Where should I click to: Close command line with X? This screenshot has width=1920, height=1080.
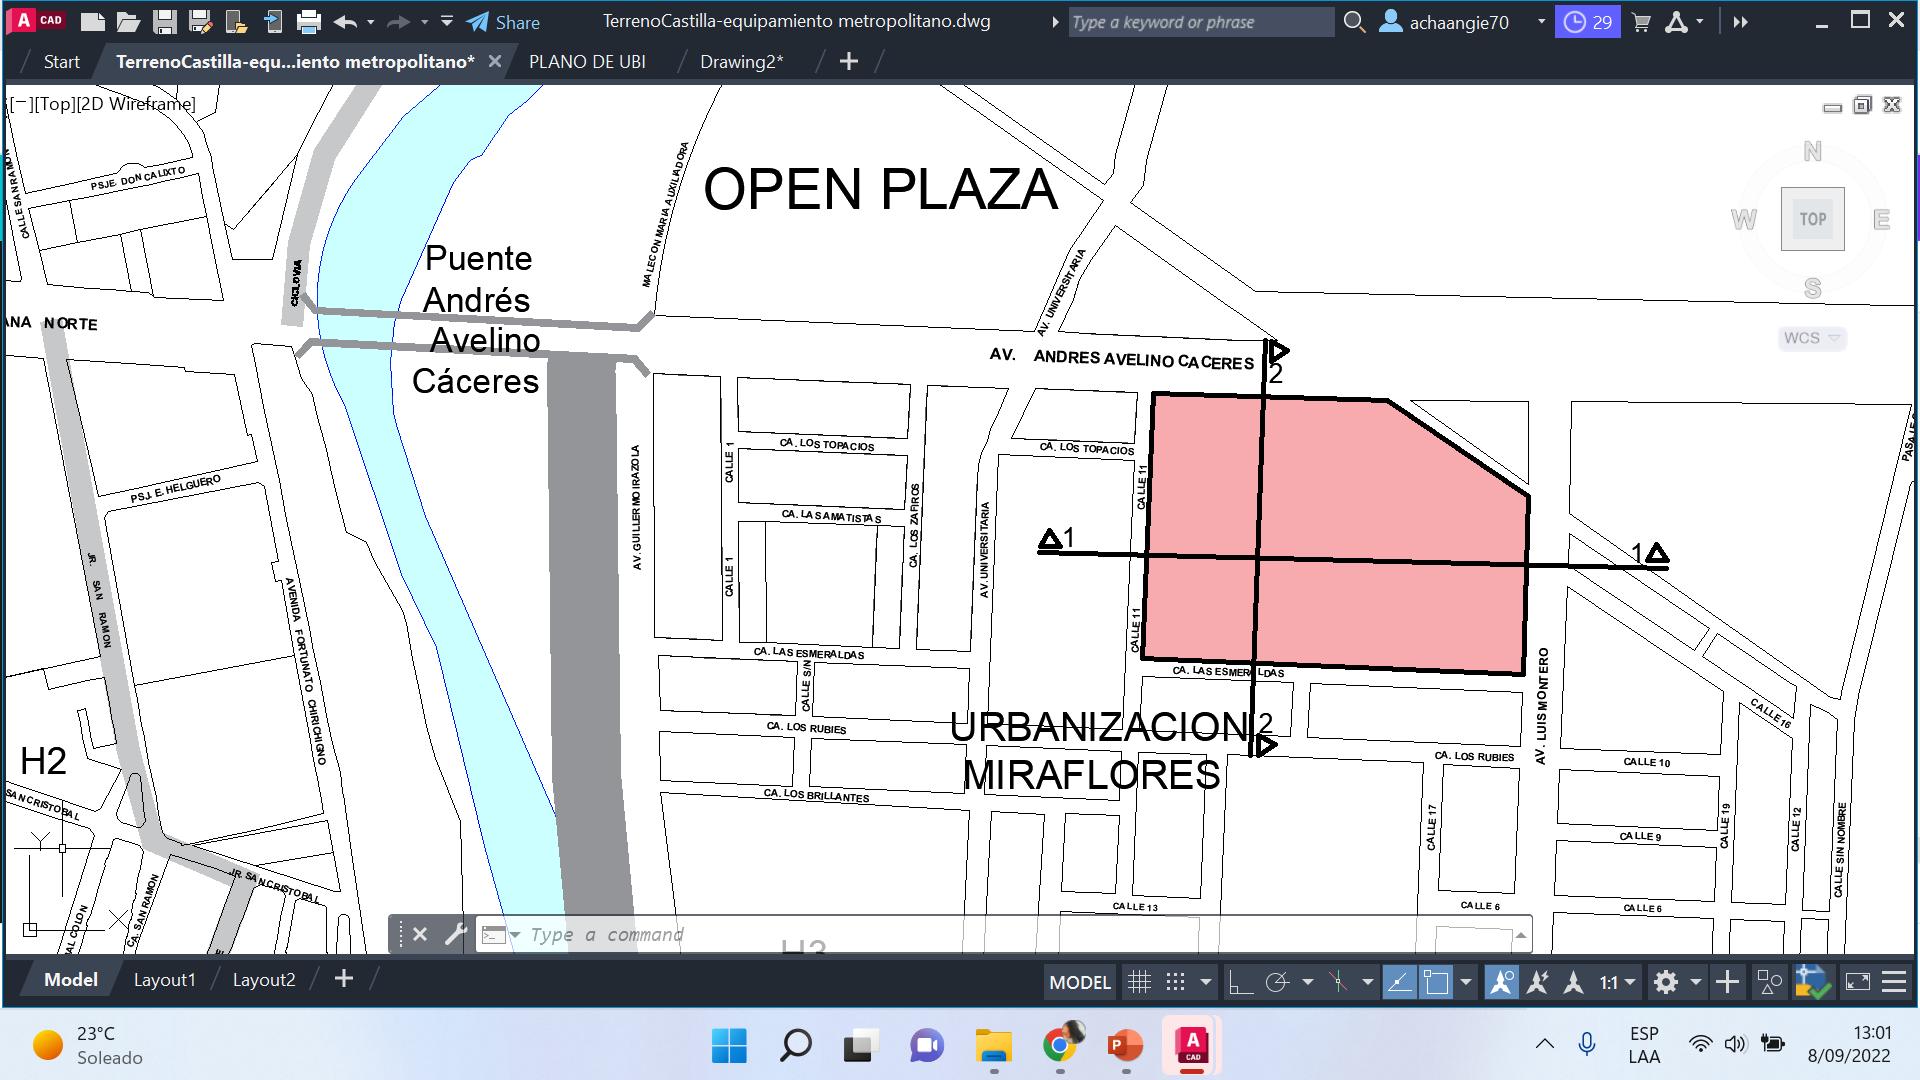click(420, 934)
